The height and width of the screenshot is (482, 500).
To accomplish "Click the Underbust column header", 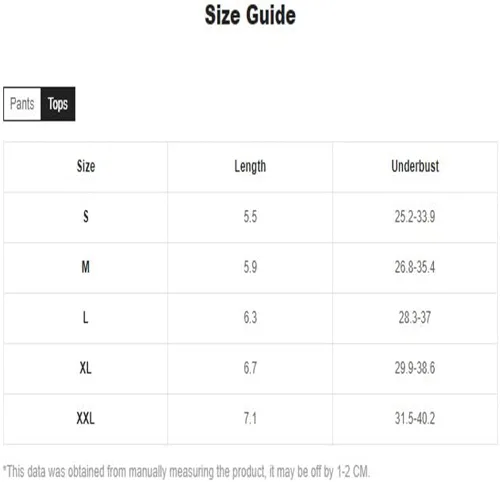I will [415, 166].
